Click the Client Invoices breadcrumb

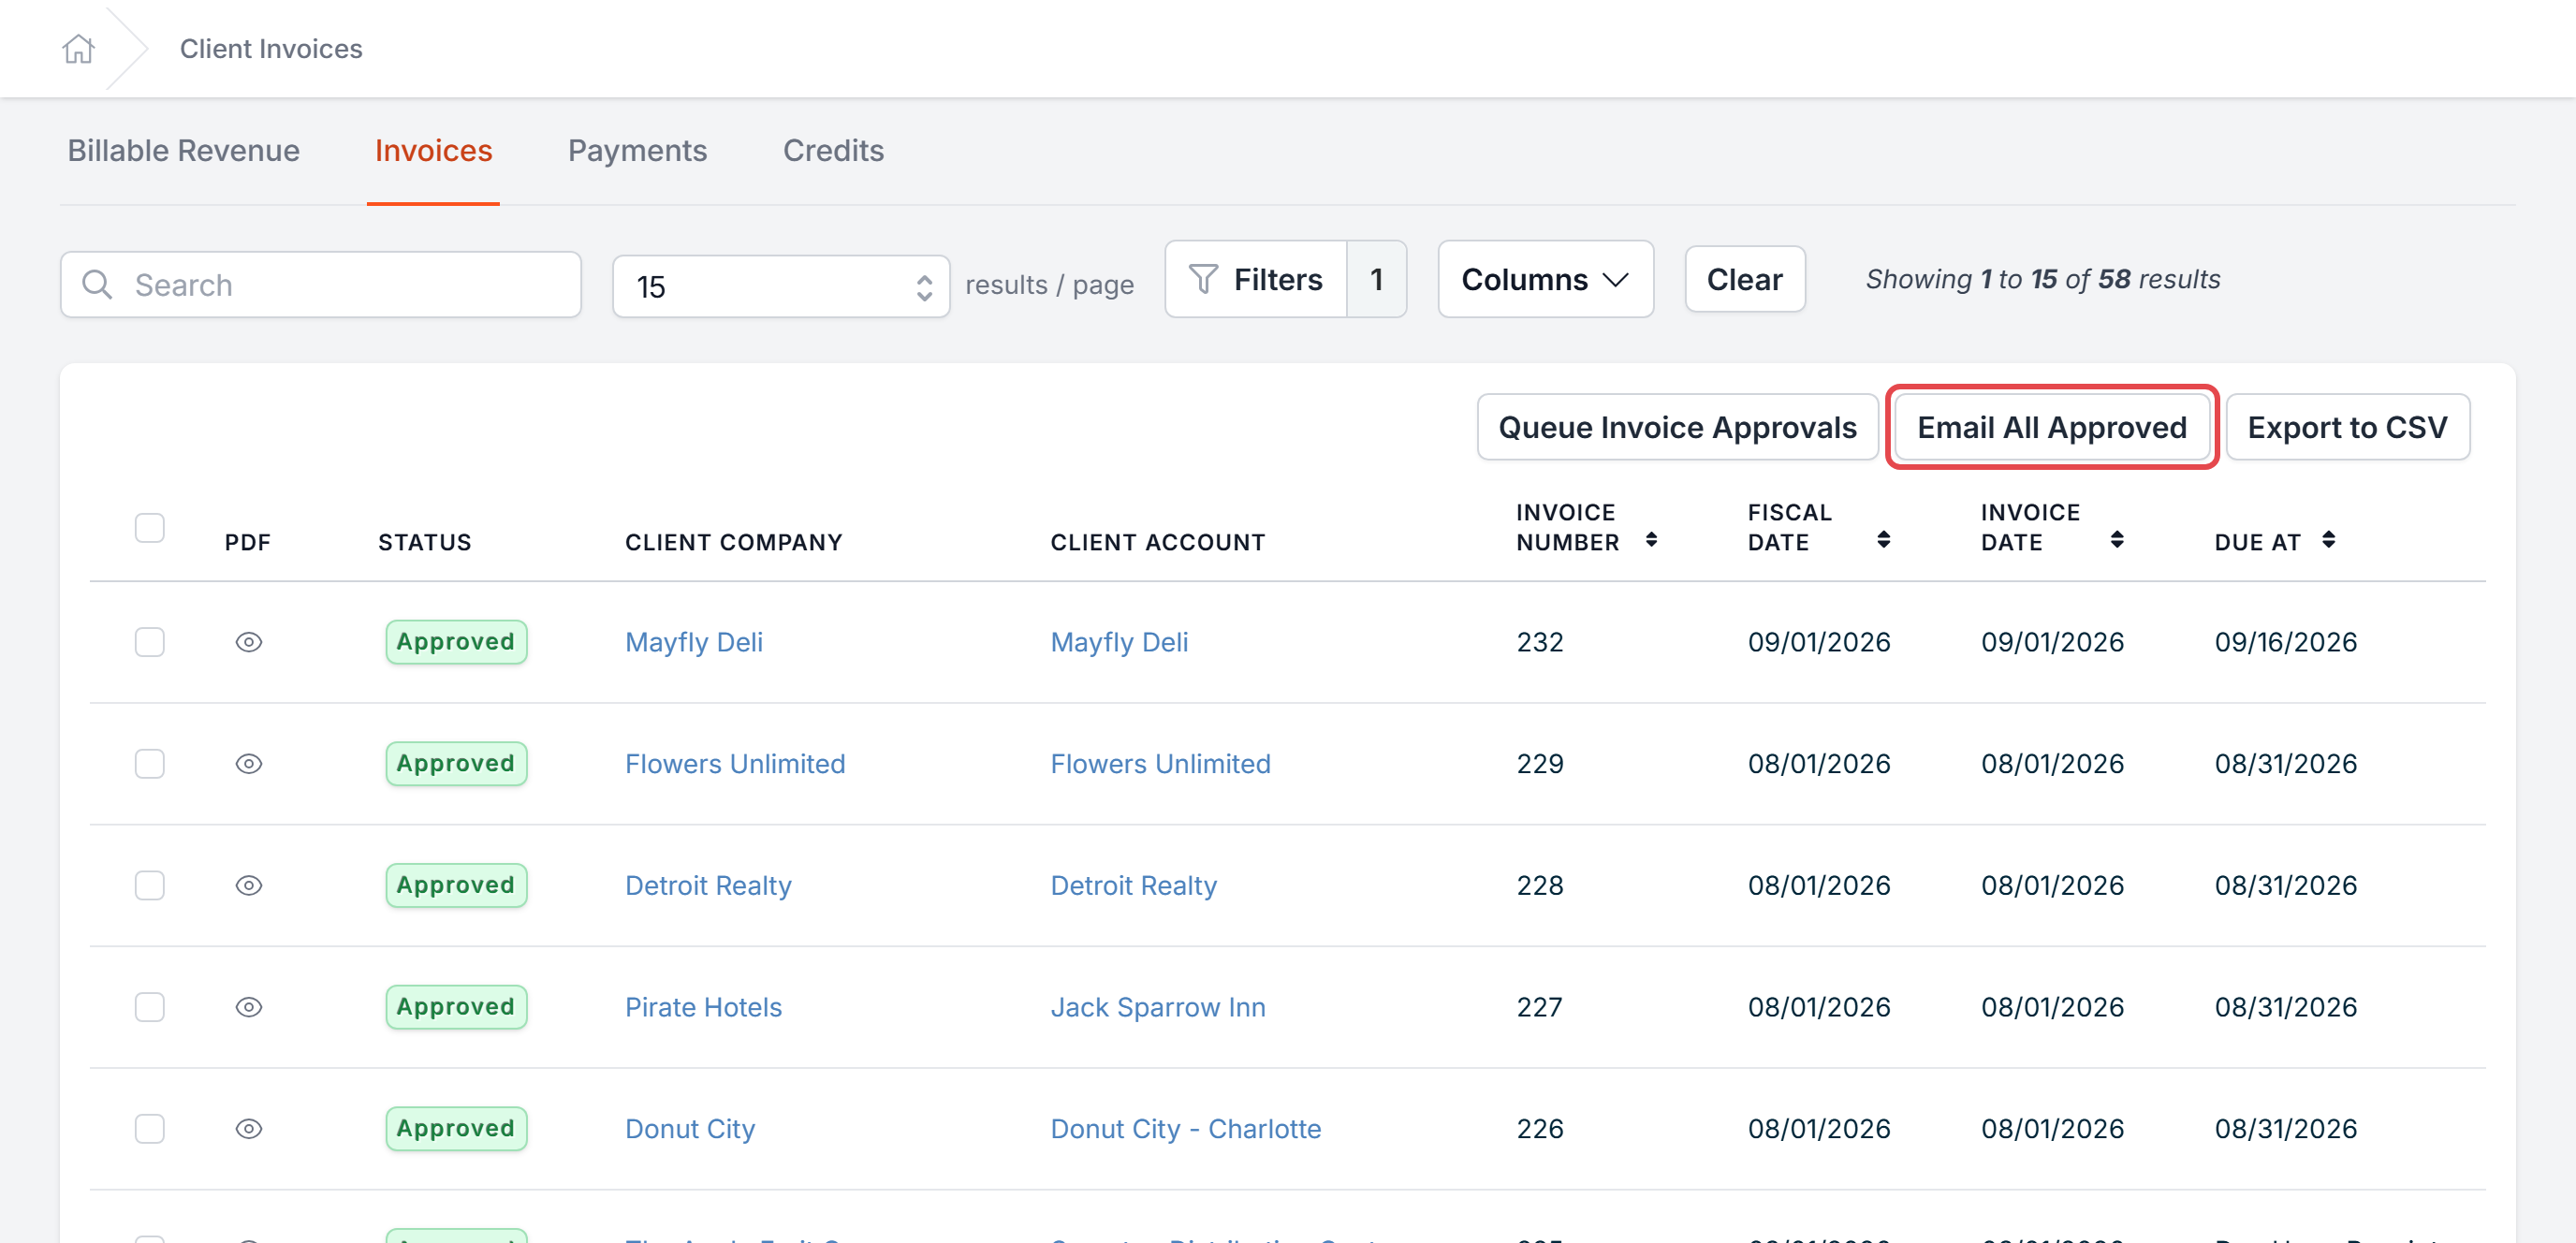(271, 48)
